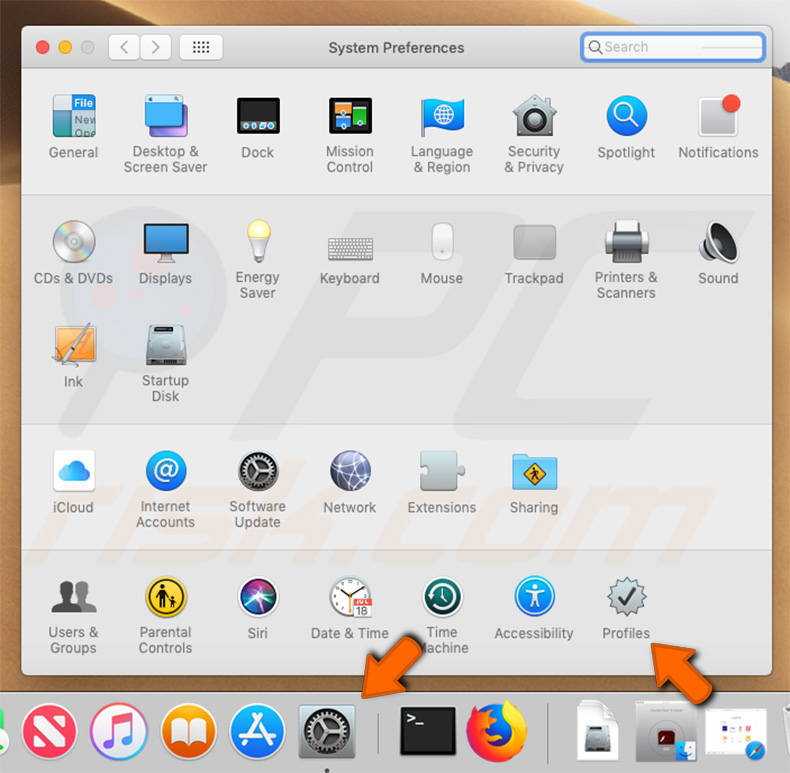Open Extensions preferences
The image size is (790, 773).
click(442, 471)
